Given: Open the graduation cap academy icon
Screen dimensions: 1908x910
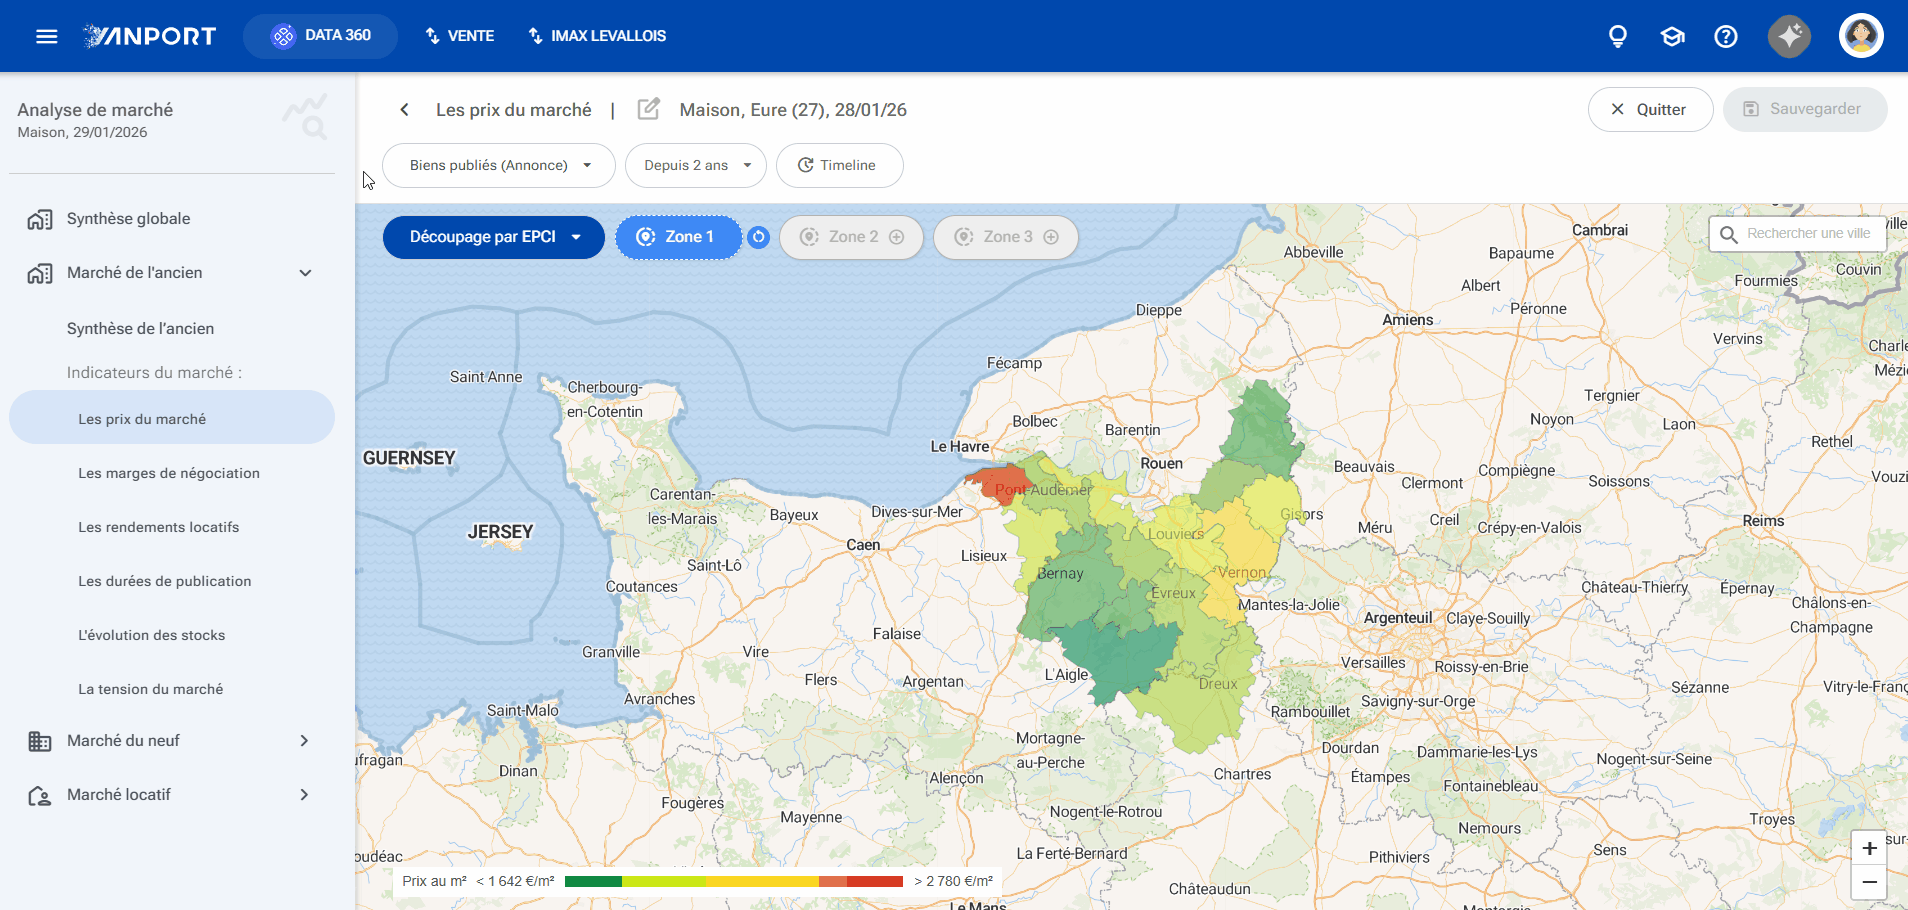Looking at the screenshot, I should click(1672, 37).
